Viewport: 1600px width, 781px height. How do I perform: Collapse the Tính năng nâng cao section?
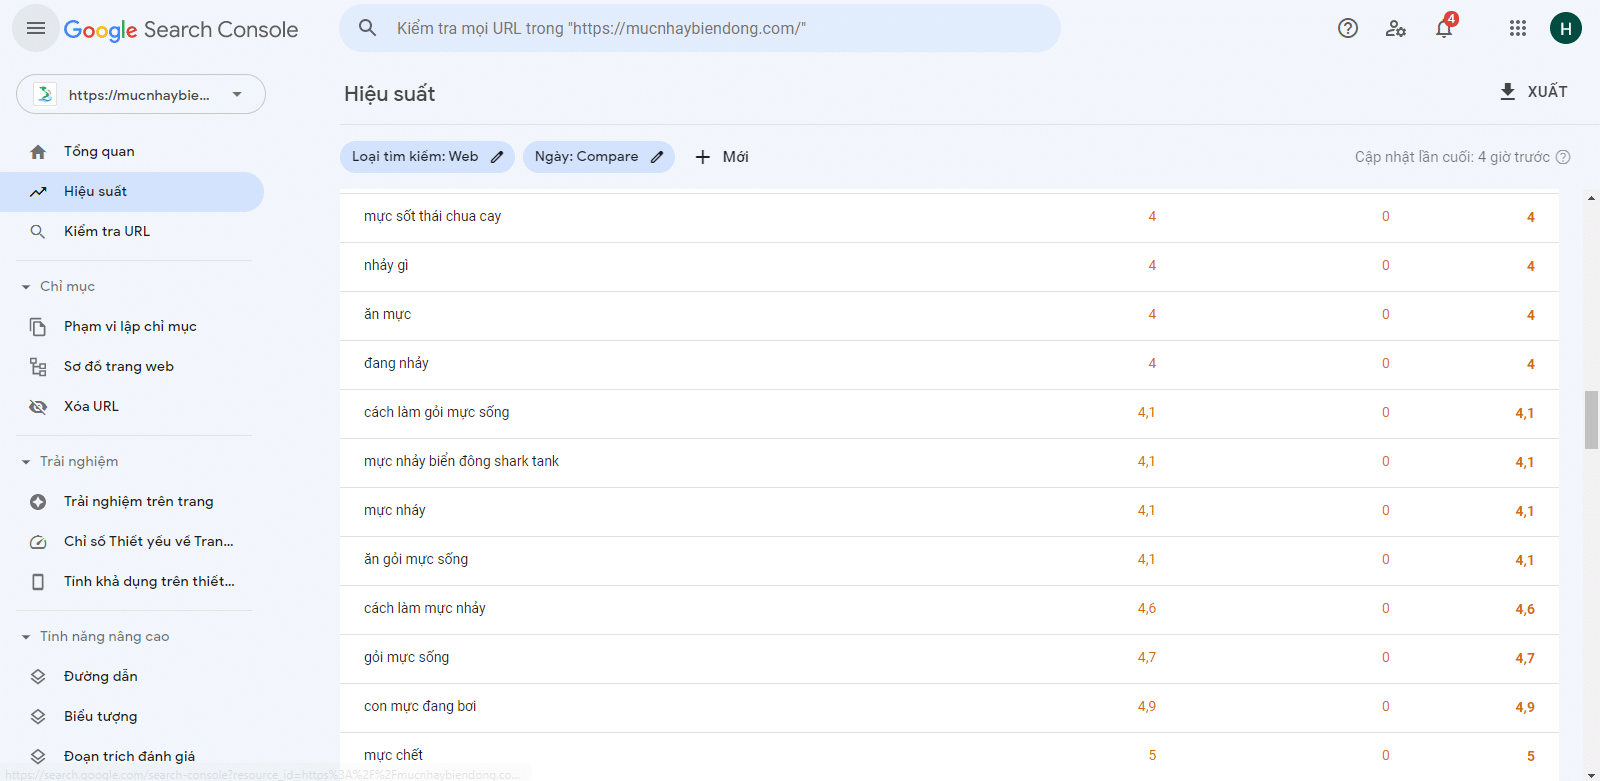pyautogui.click(x=26, y=637)
